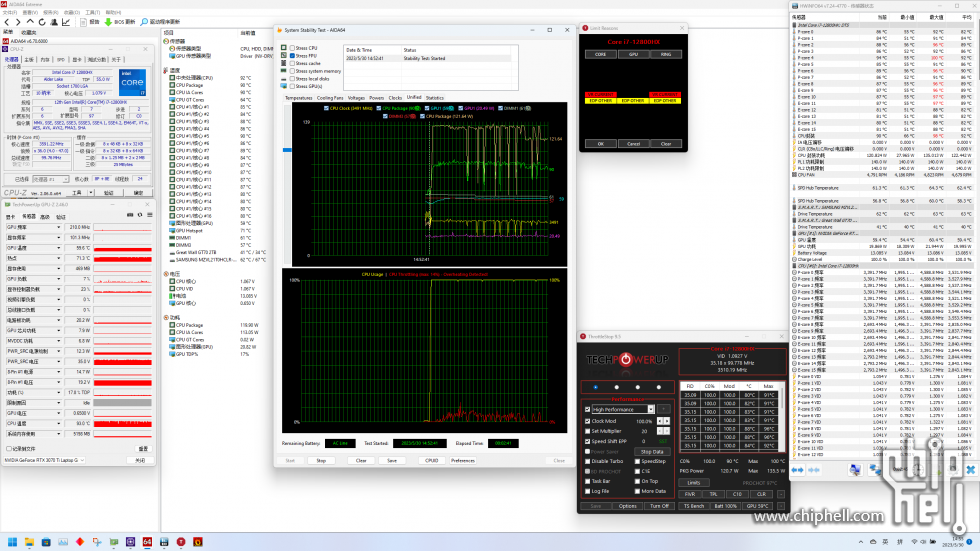980x551 pixels.
Task: Click the AIDA64 report document icon
Action: coord(83,22)
